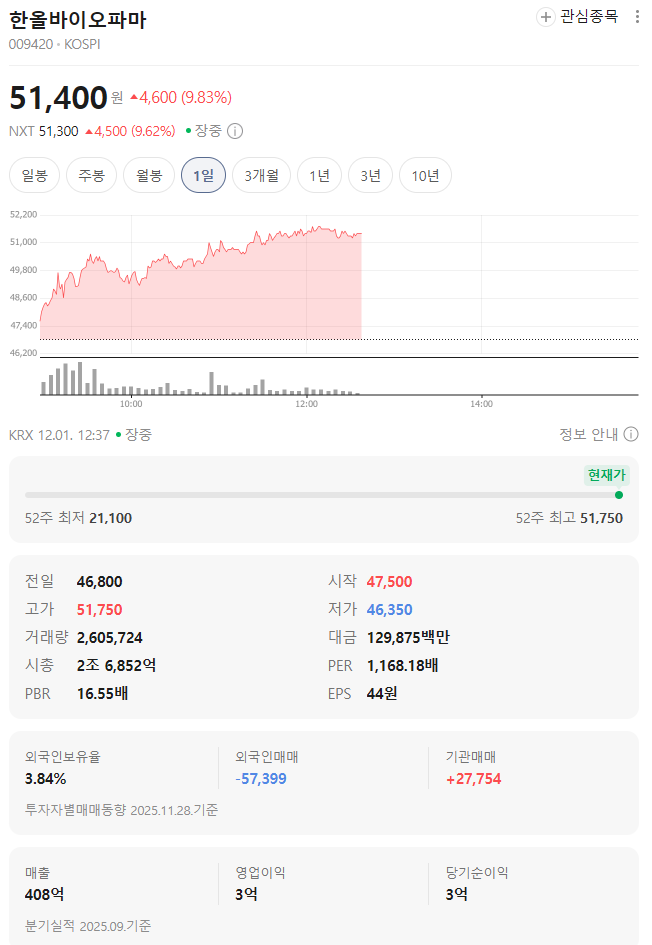
Task: Click the current price 51,400
Action: [x=58, y=97]
